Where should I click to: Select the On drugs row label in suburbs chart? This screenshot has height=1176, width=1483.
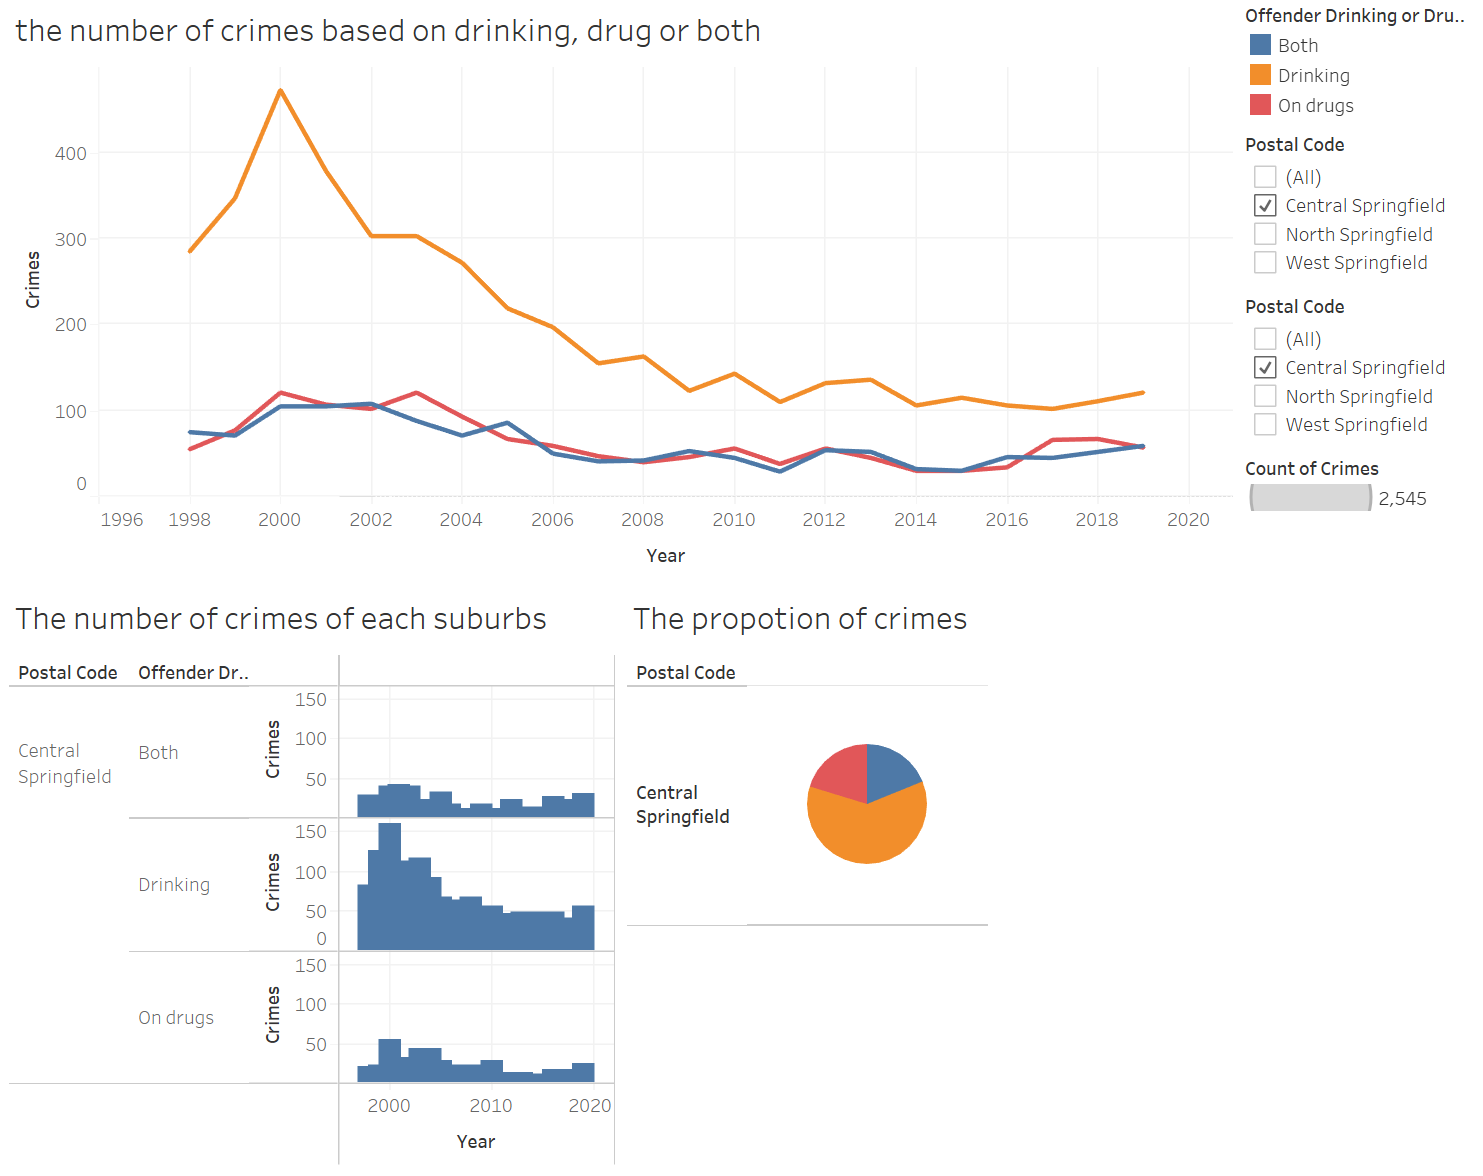coord(176,1018)
